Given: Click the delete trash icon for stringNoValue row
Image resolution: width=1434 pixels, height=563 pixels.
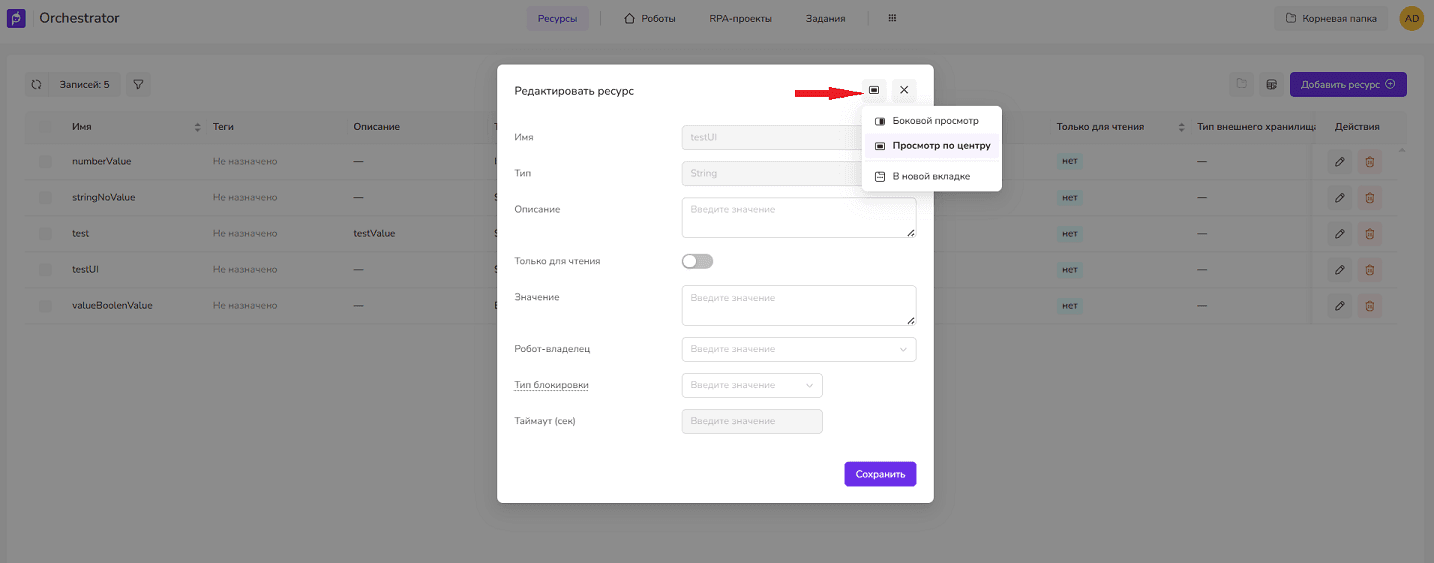Looking at the screenshot, I should pyautogui.click(x=1369, y=198).
